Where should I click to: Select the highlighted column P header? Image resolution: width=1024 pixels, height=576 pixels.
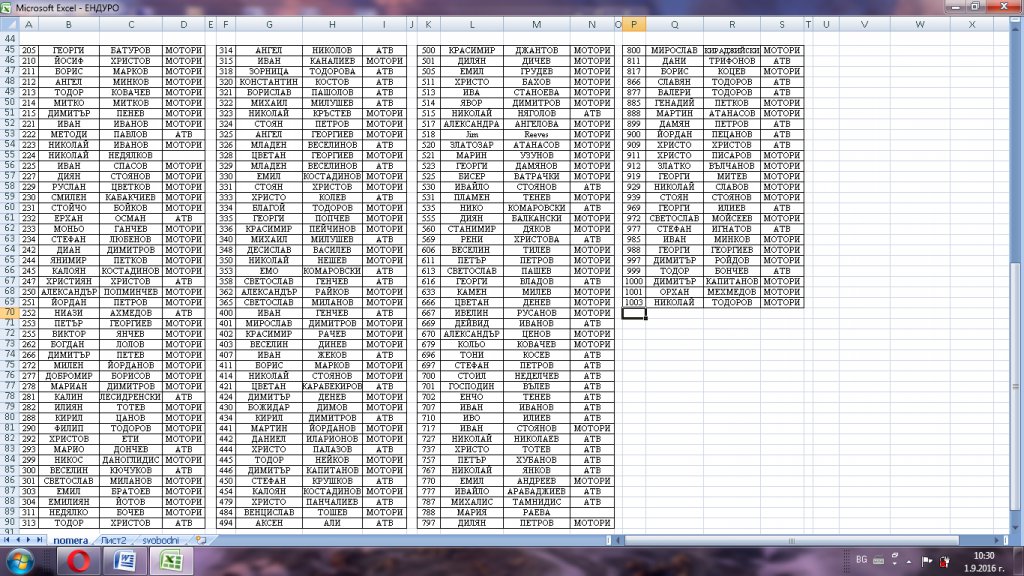(x=633, y=24)
